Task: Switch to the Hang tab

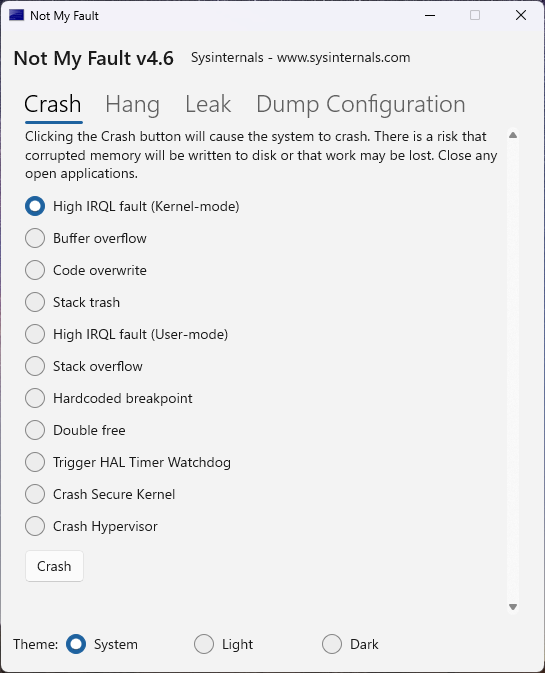Action: pyautogui.click(x=133, y=105)
